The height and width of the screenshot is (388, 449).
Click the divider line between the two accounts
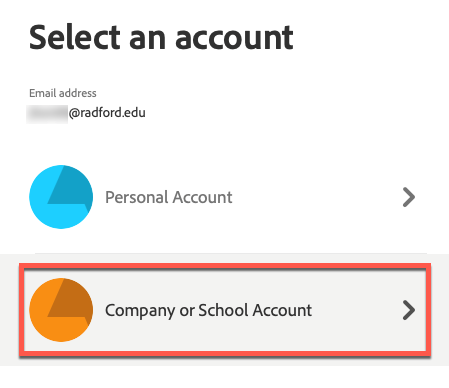[231, 253]
